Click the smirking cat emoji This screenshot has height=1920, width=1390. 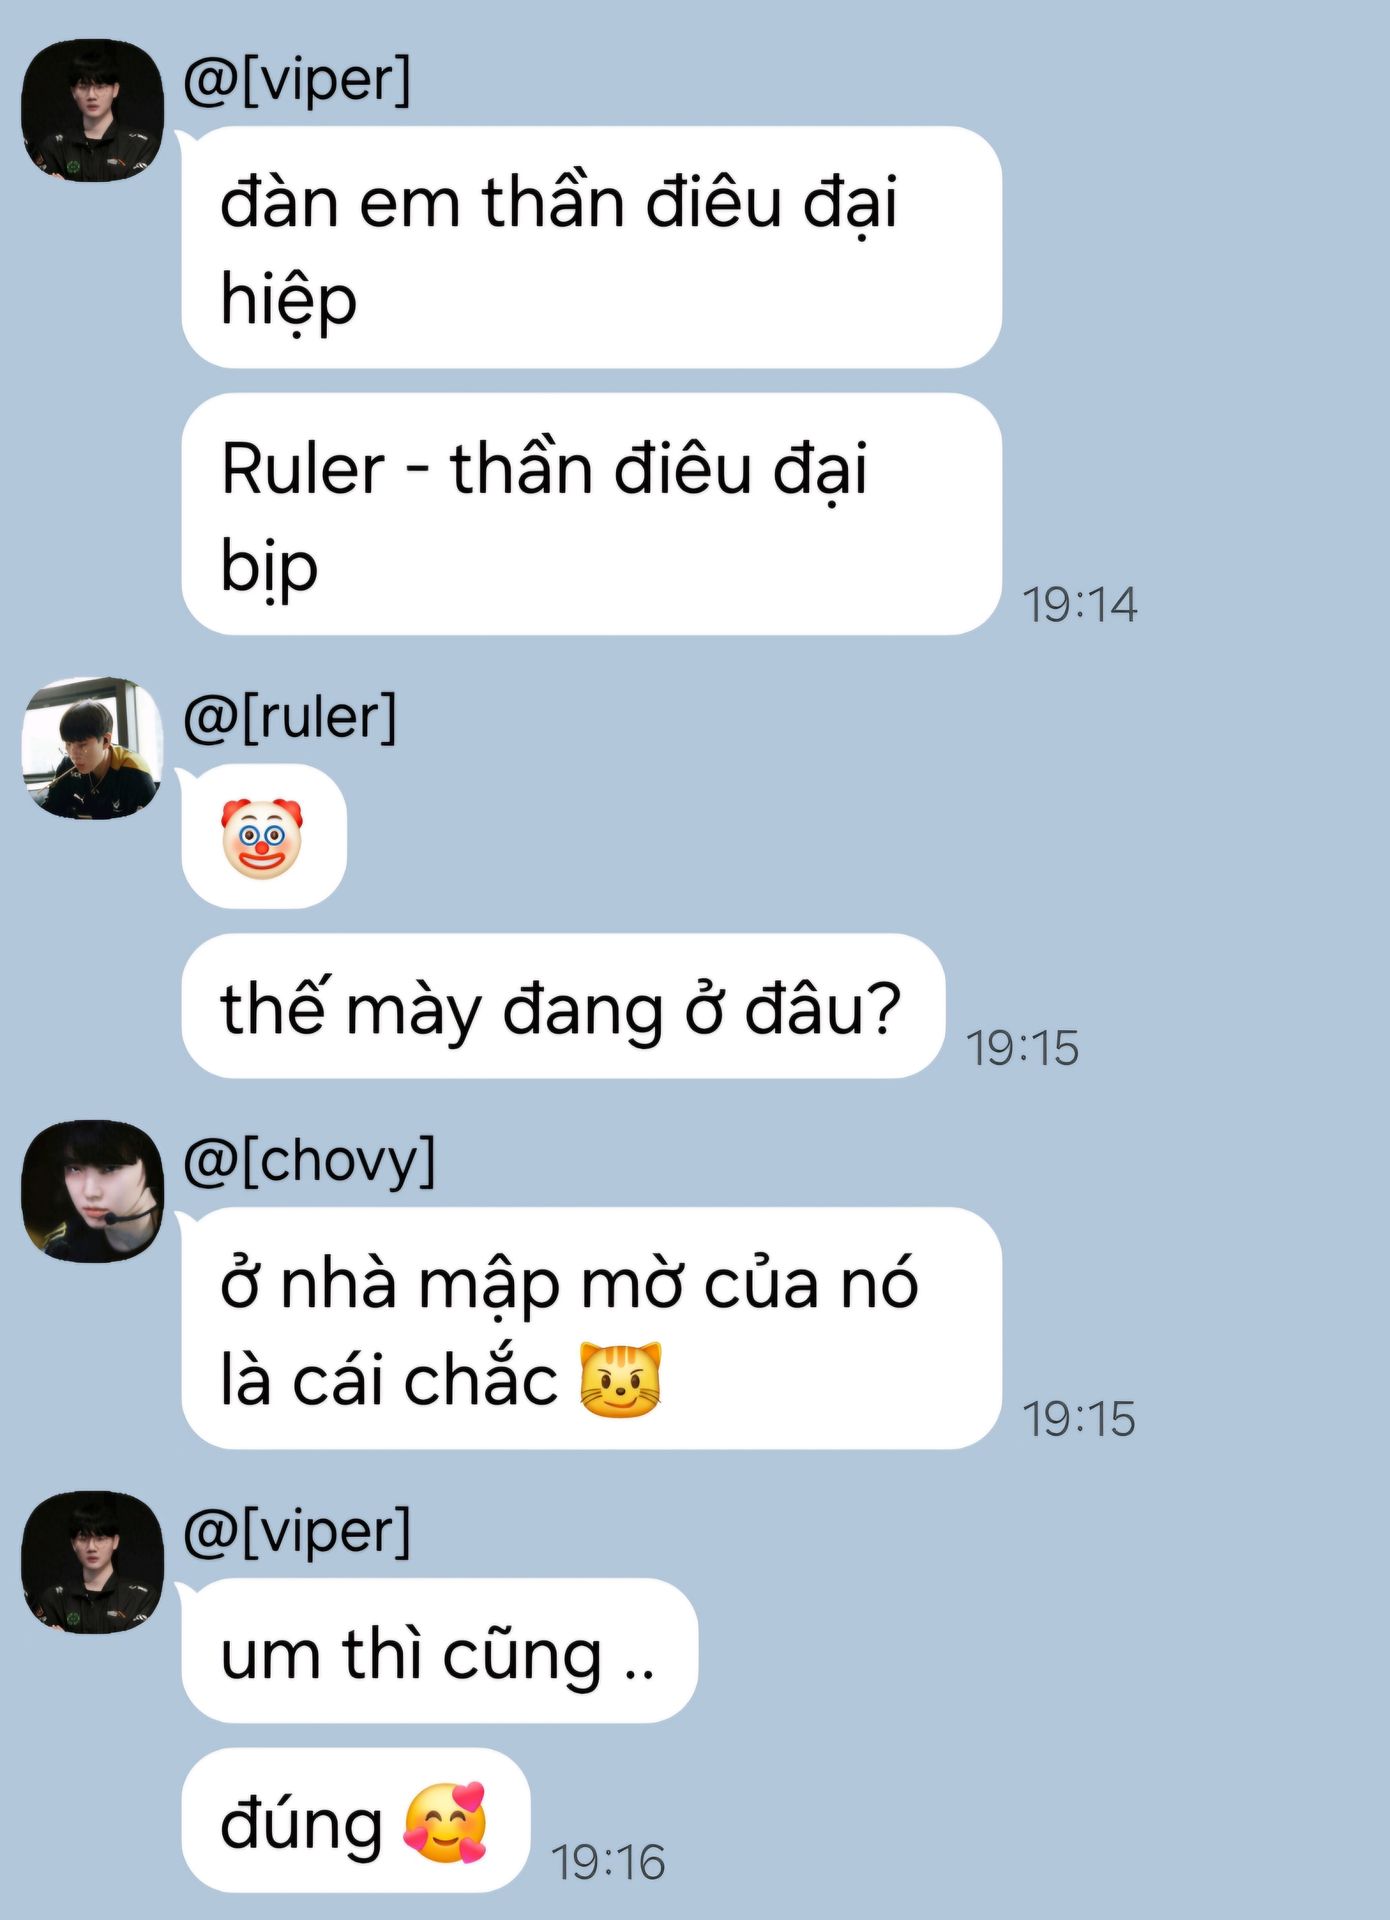(x=621, y=1379)
